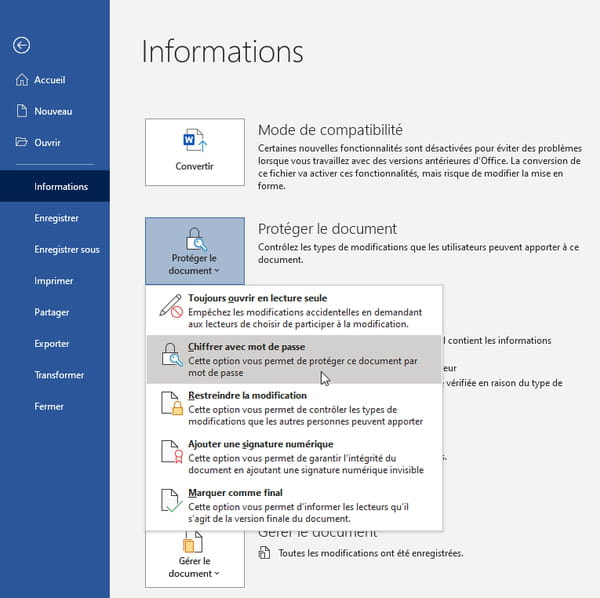Select Nouveau in the sidebar
The image size is (600, 598).
coord(53,111)
